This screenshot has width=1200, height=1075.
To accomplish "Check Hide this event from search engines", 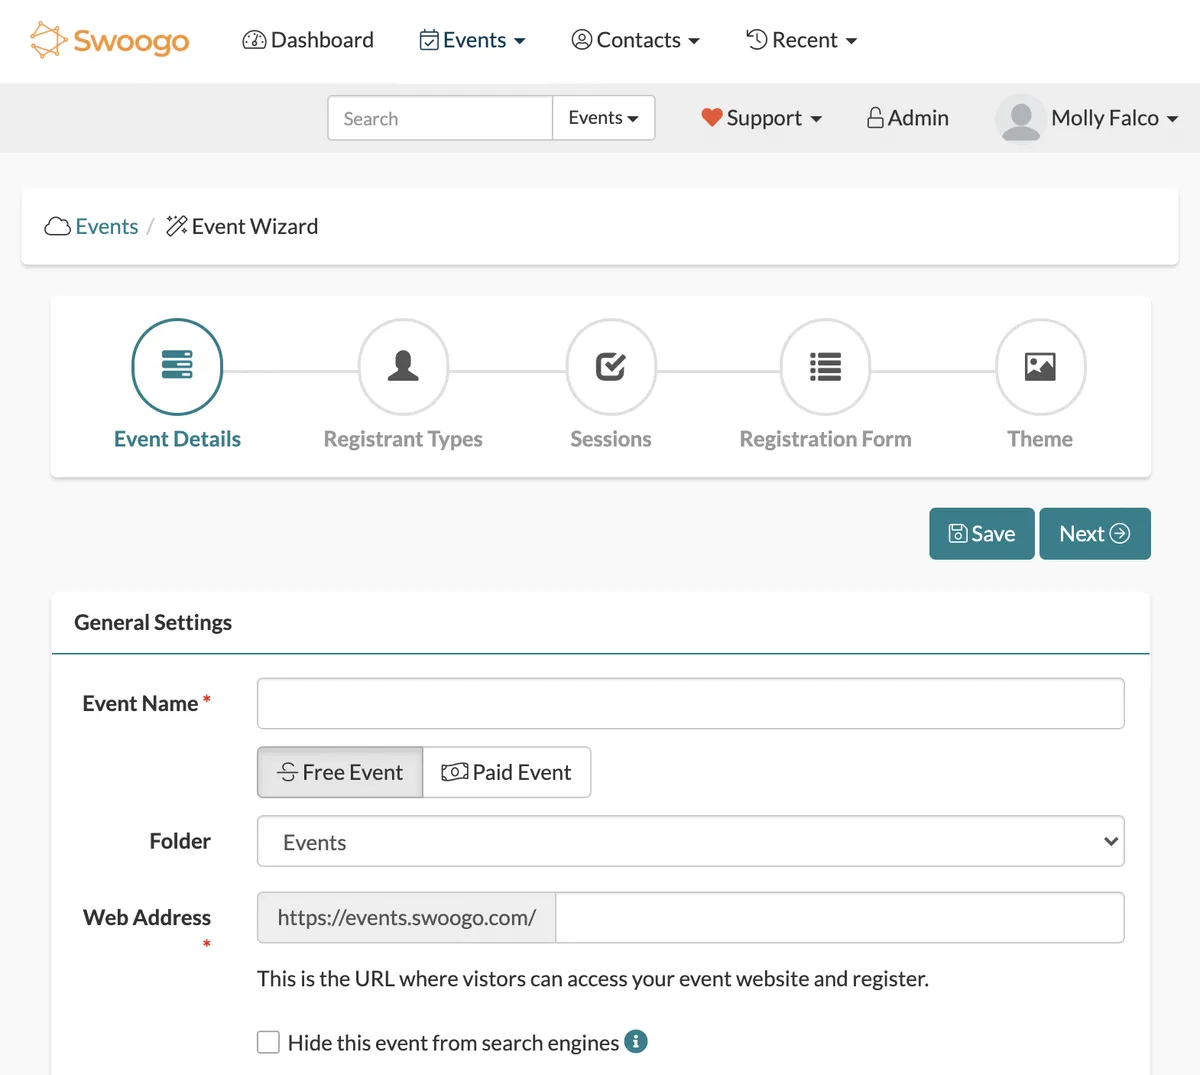I will [268, 1043].
